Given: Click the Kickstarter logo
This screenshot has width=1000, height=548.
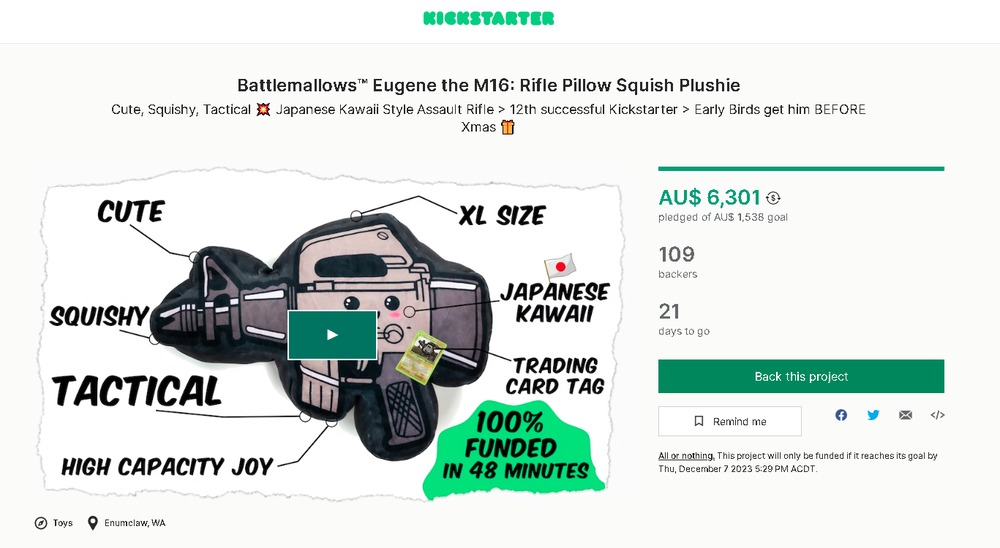Looking at the screenshot, I should [489, 19].
